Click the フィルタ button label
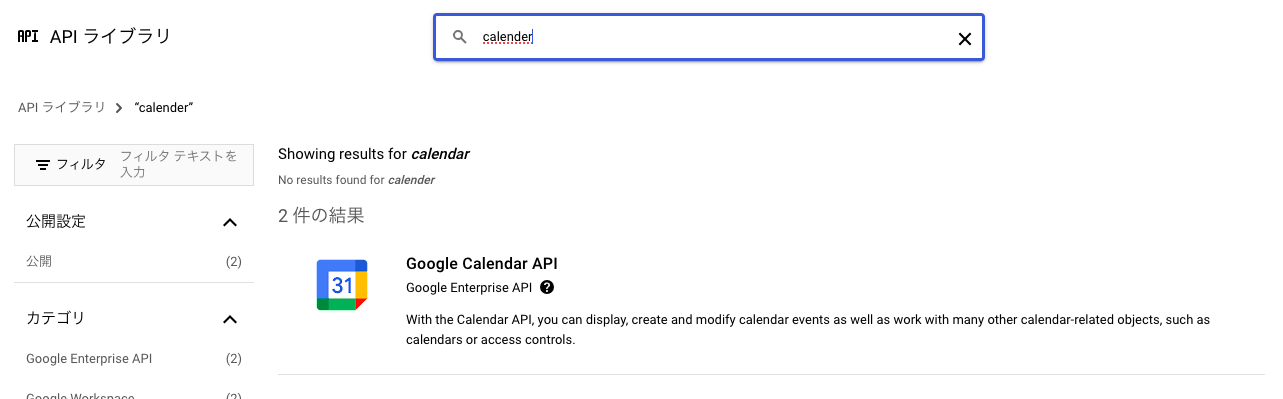 pos(82,164)
